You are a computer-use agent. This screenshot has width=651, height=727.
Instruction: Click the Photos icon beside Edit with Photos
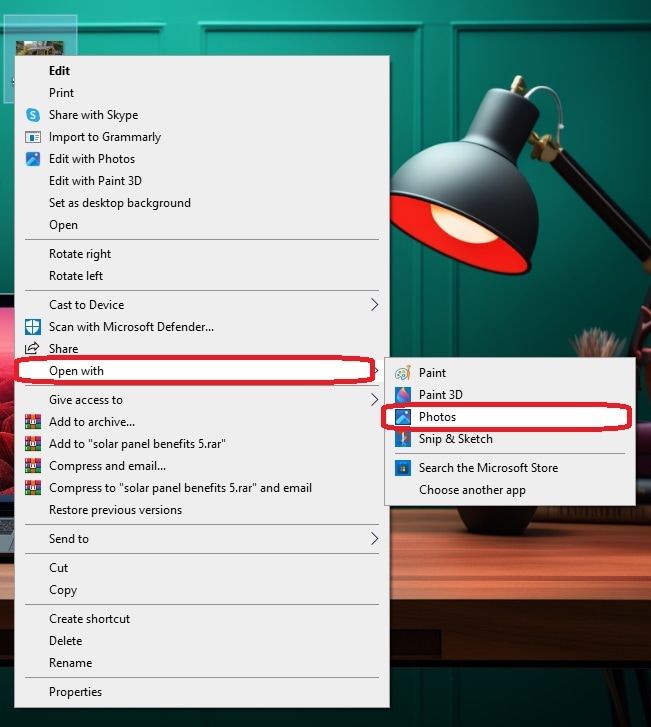click(x=33, y=159)
